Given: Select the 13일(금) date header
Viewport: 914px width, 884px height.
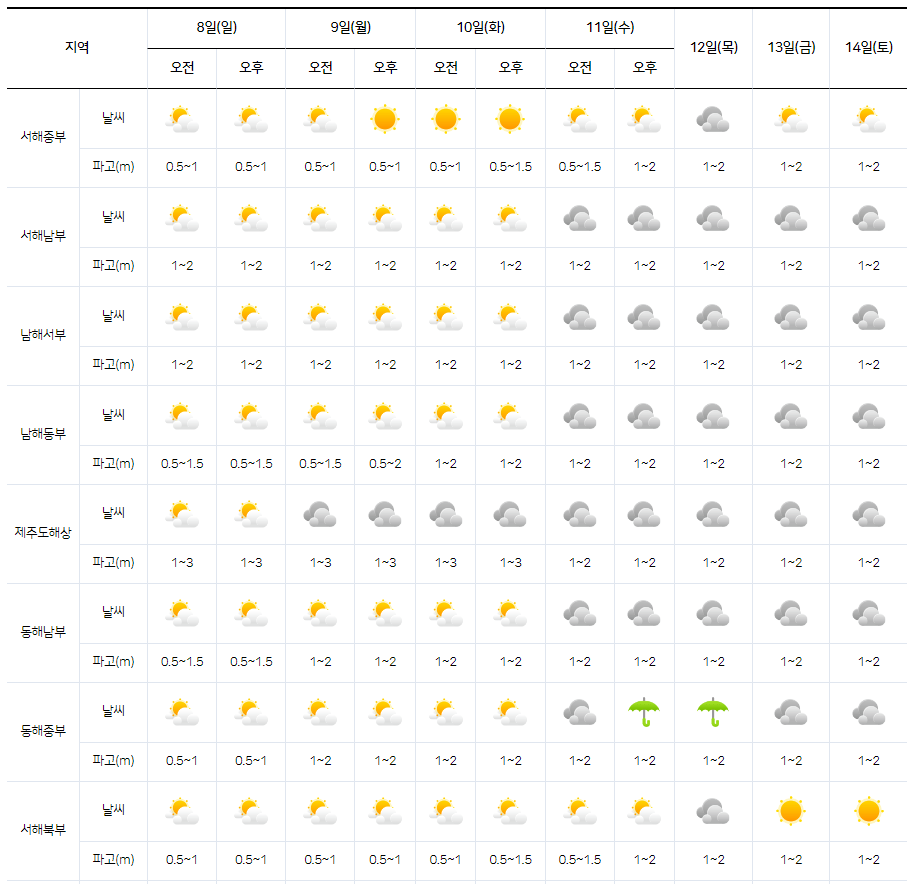Looking at the screenshot, I should [791, 47].
